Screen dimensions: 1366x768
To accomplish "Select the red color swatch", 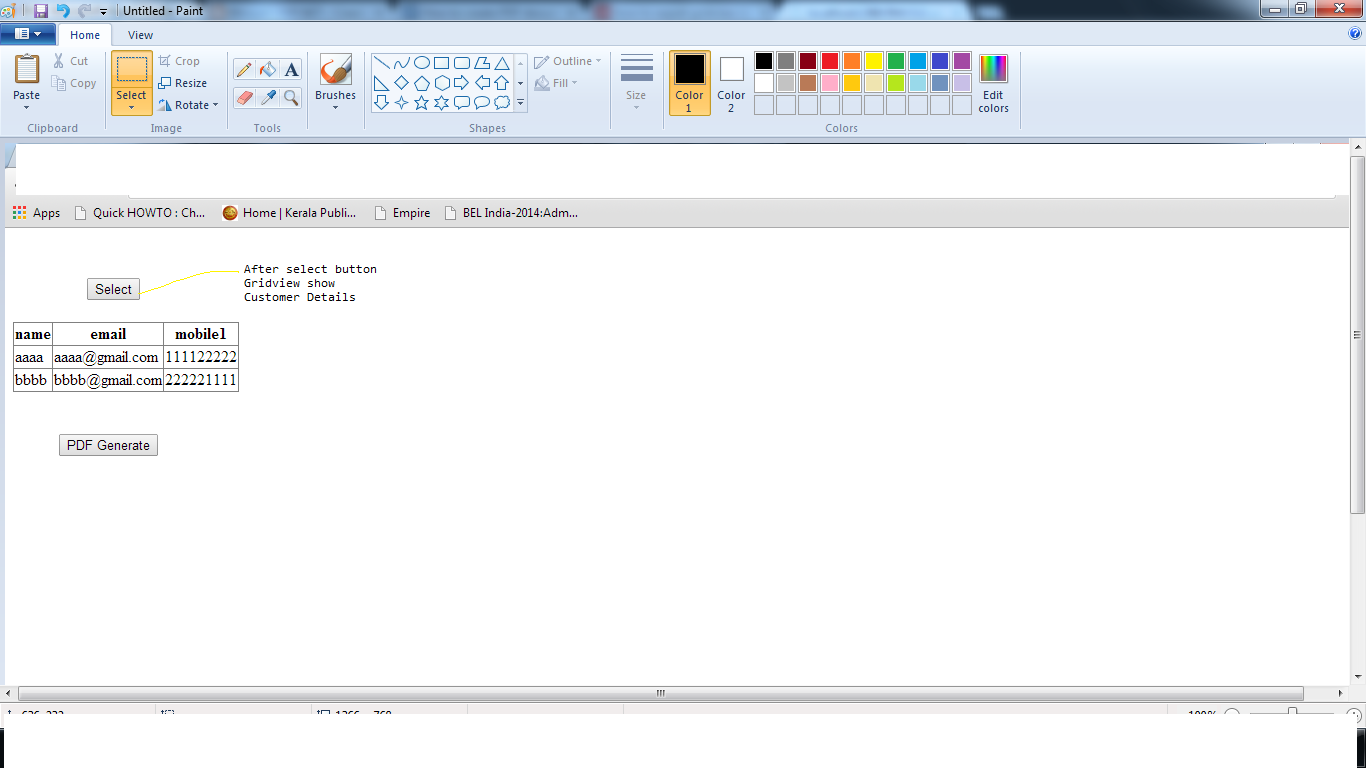I will [x=829, y=60].
